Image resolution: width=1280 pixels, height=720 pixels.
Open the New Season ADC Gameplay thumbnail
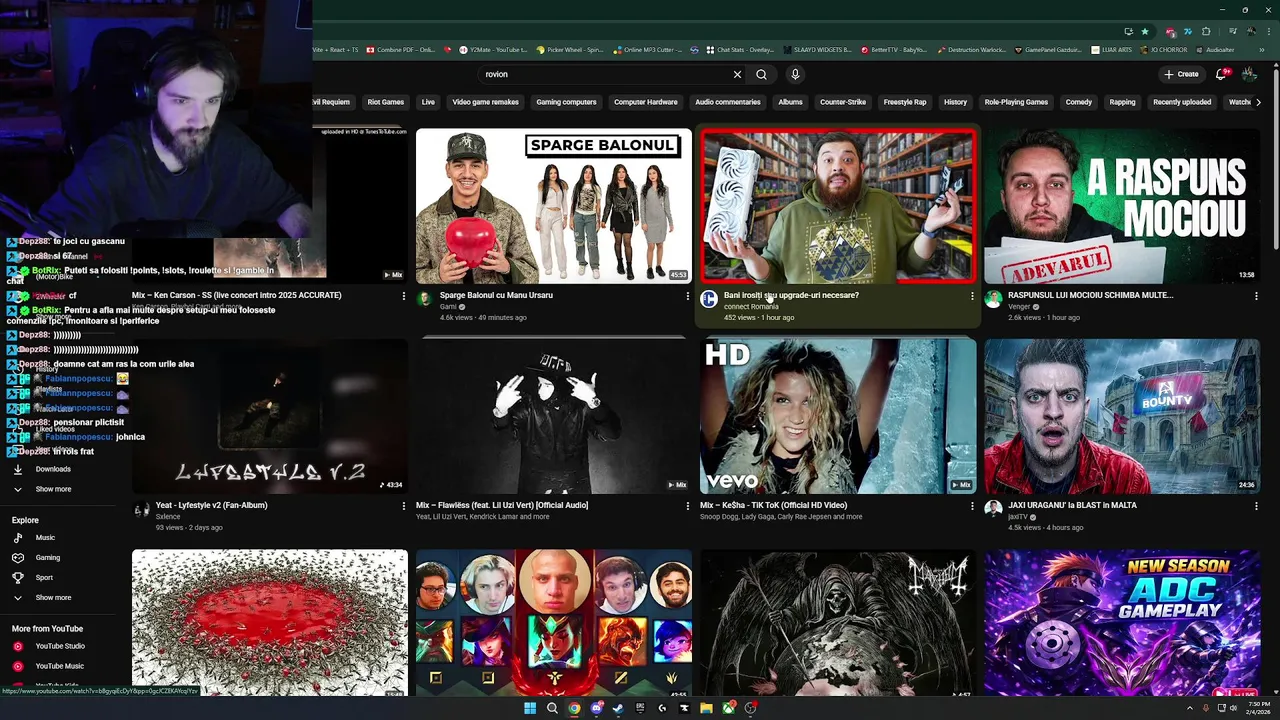1122,623
